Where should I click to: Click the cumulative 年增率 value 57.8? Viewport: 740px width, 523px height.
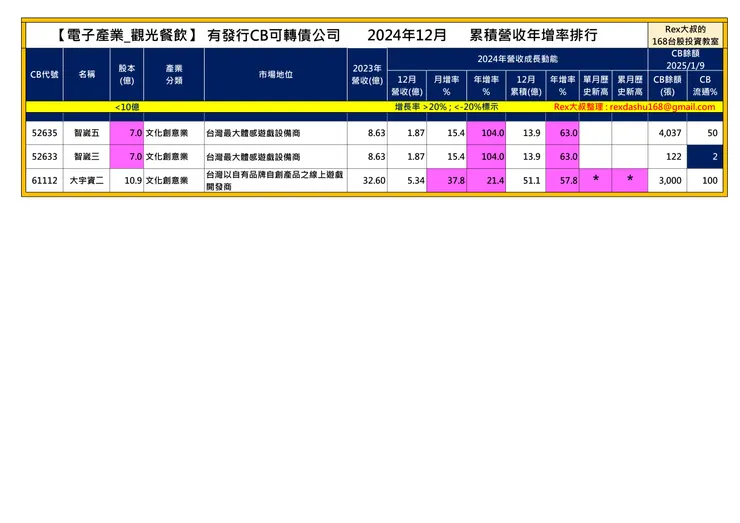[x=563, y=180]
